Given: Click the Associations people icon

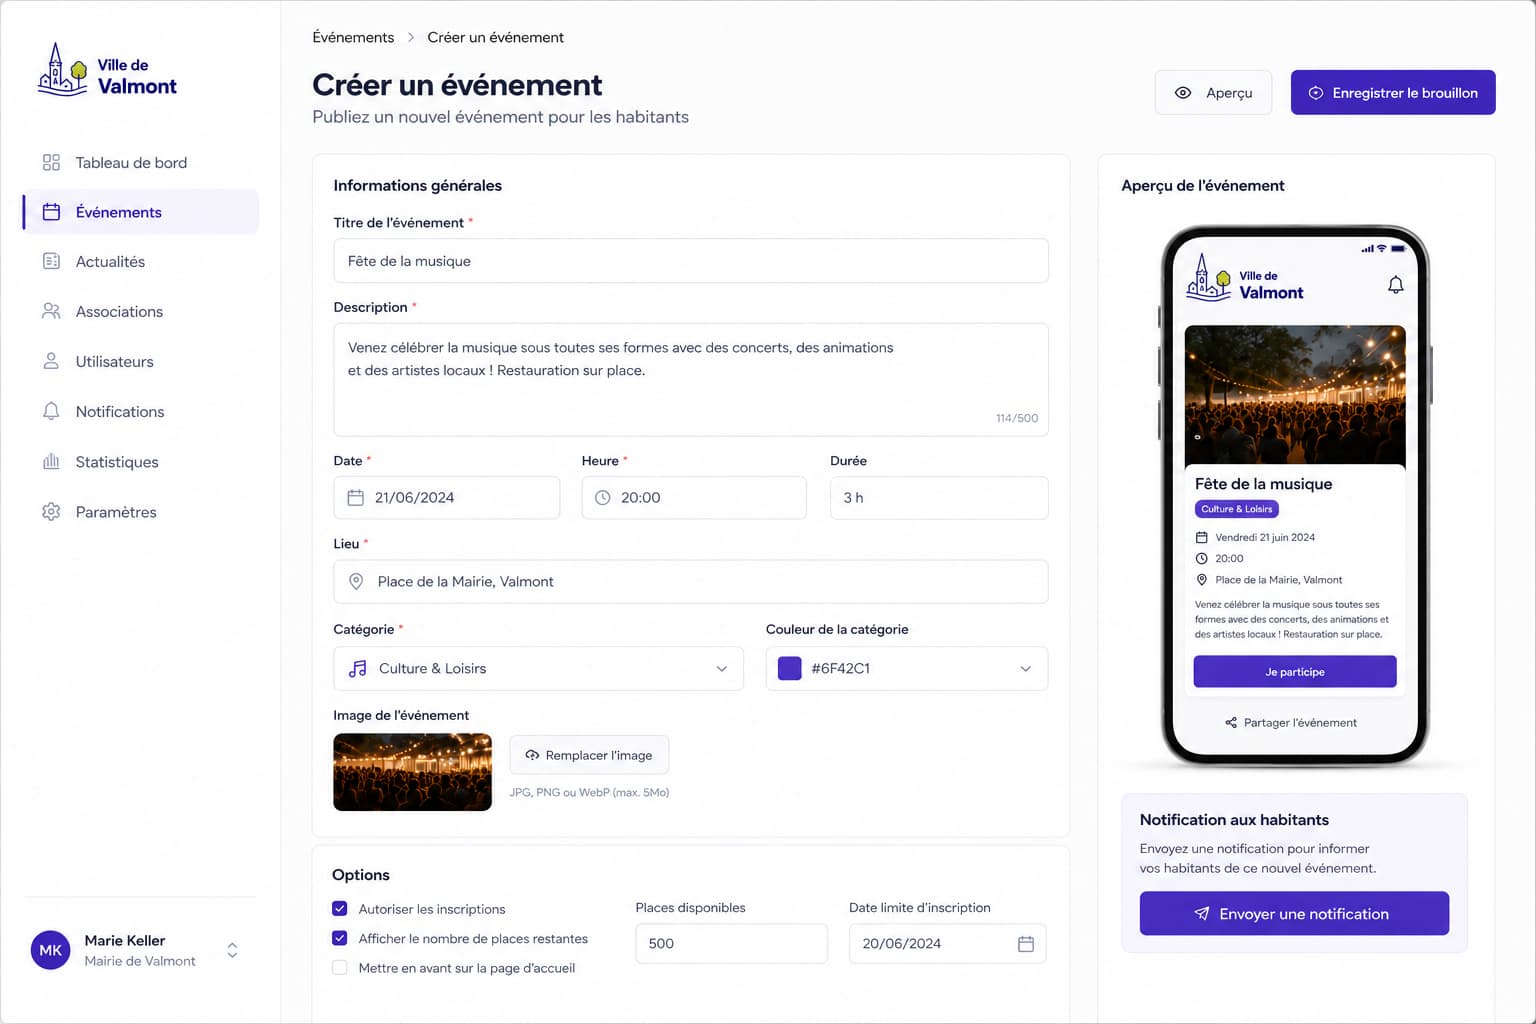Looking at the screenshot, I should (x=51, y=311).
